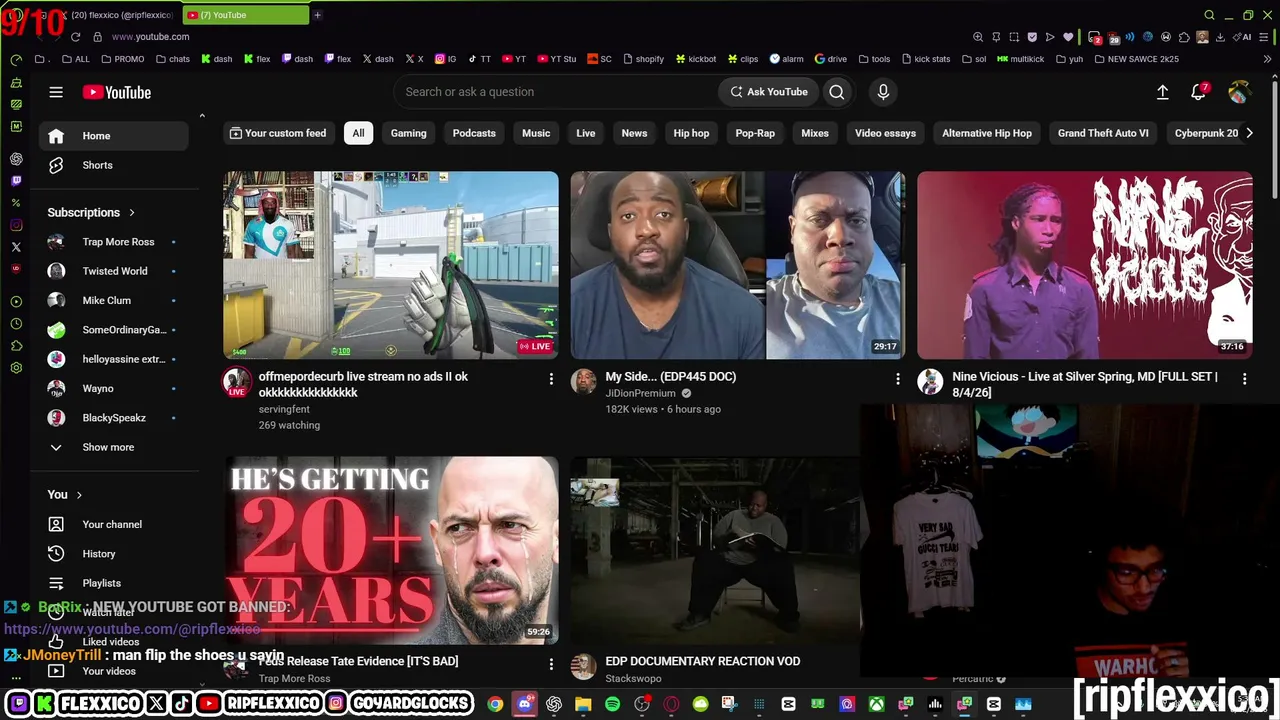Open Spotify from the taskbar

point(612,704)
